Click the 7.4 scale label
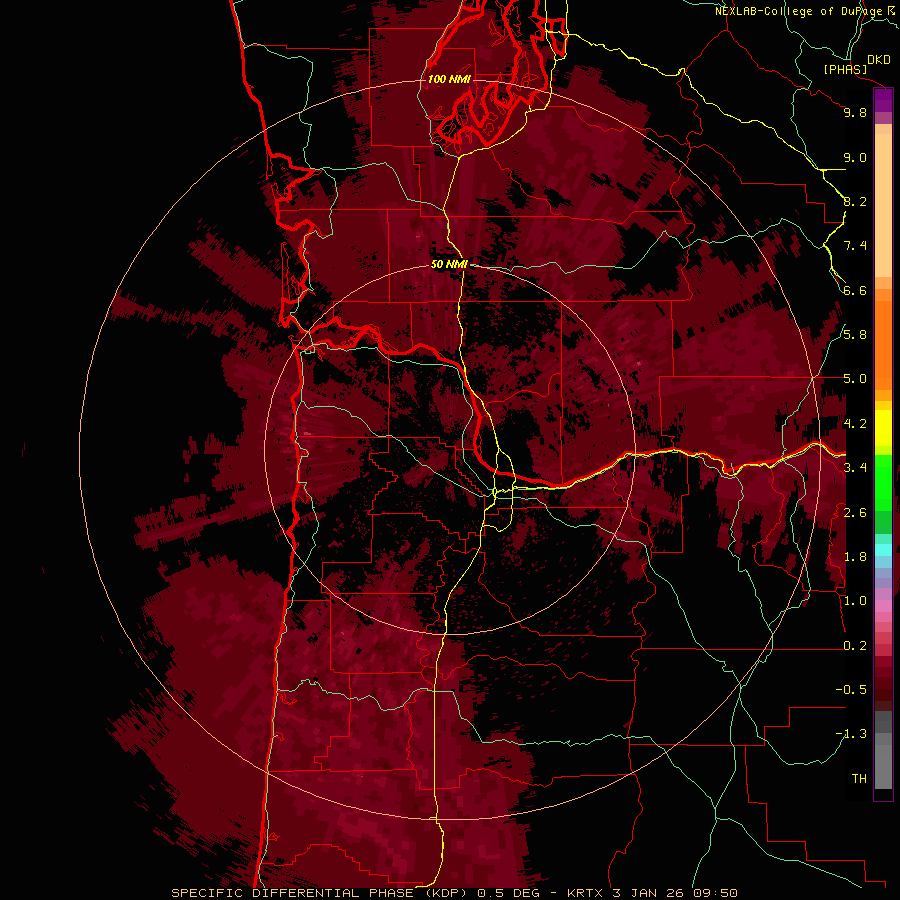The height and width of the screenshot is (900, 900). click(x=855, y=246)
